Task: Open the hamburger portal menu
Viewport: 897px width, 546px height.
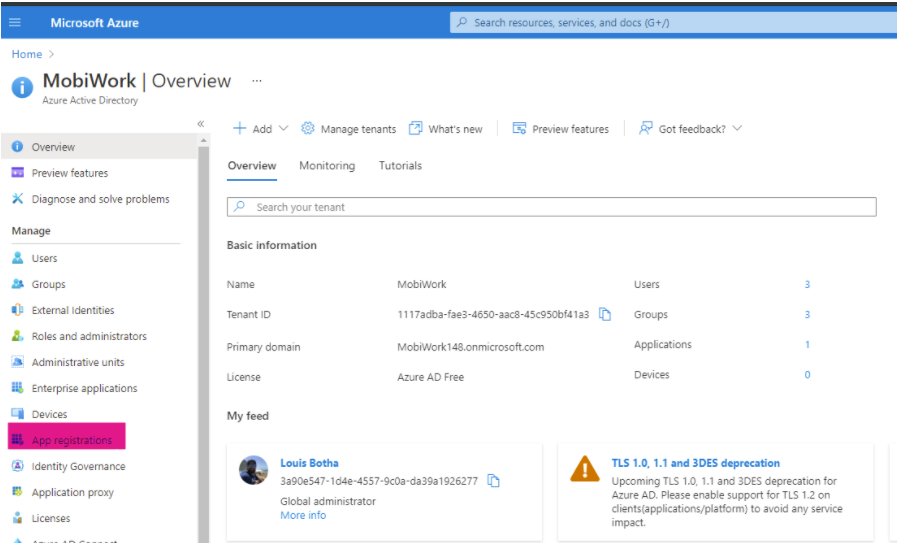Action: 15,22
